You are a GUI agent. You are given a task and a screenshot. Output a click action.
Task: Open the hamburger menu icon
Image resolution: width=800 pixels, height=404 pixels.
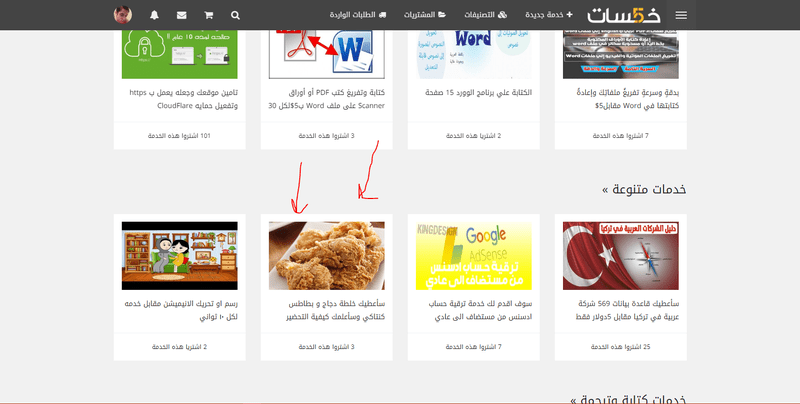pyautogui.click(x=681, y=15)
